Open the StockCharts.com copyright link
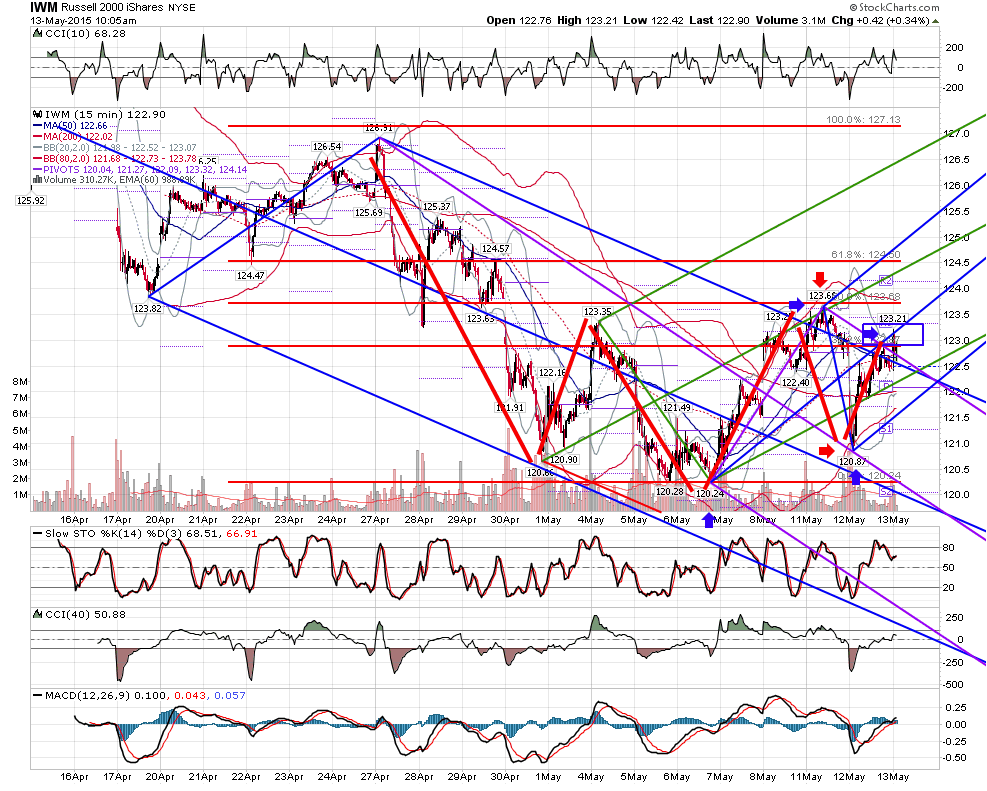This screenshot has width=987, height=791. pyautogui.click(x=894, y=8)
